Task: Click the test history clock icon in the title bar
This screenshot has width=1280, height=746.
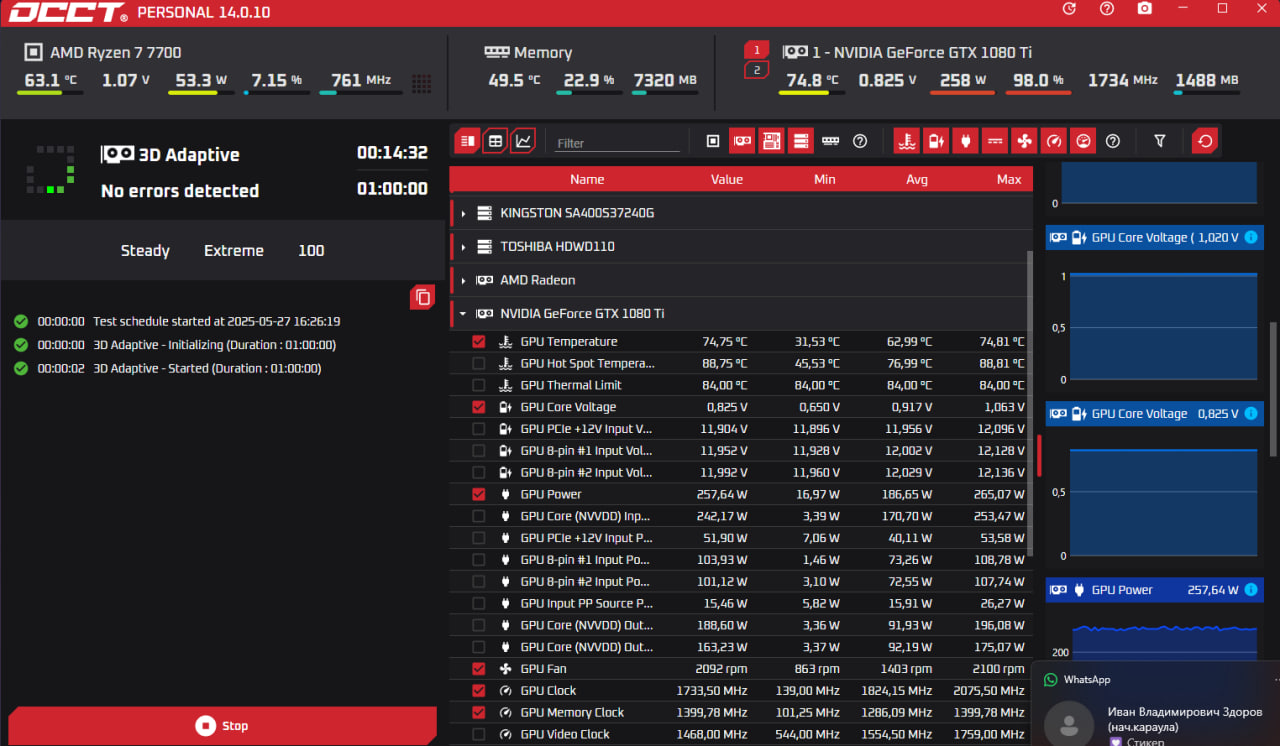Action: [1069, 8]
